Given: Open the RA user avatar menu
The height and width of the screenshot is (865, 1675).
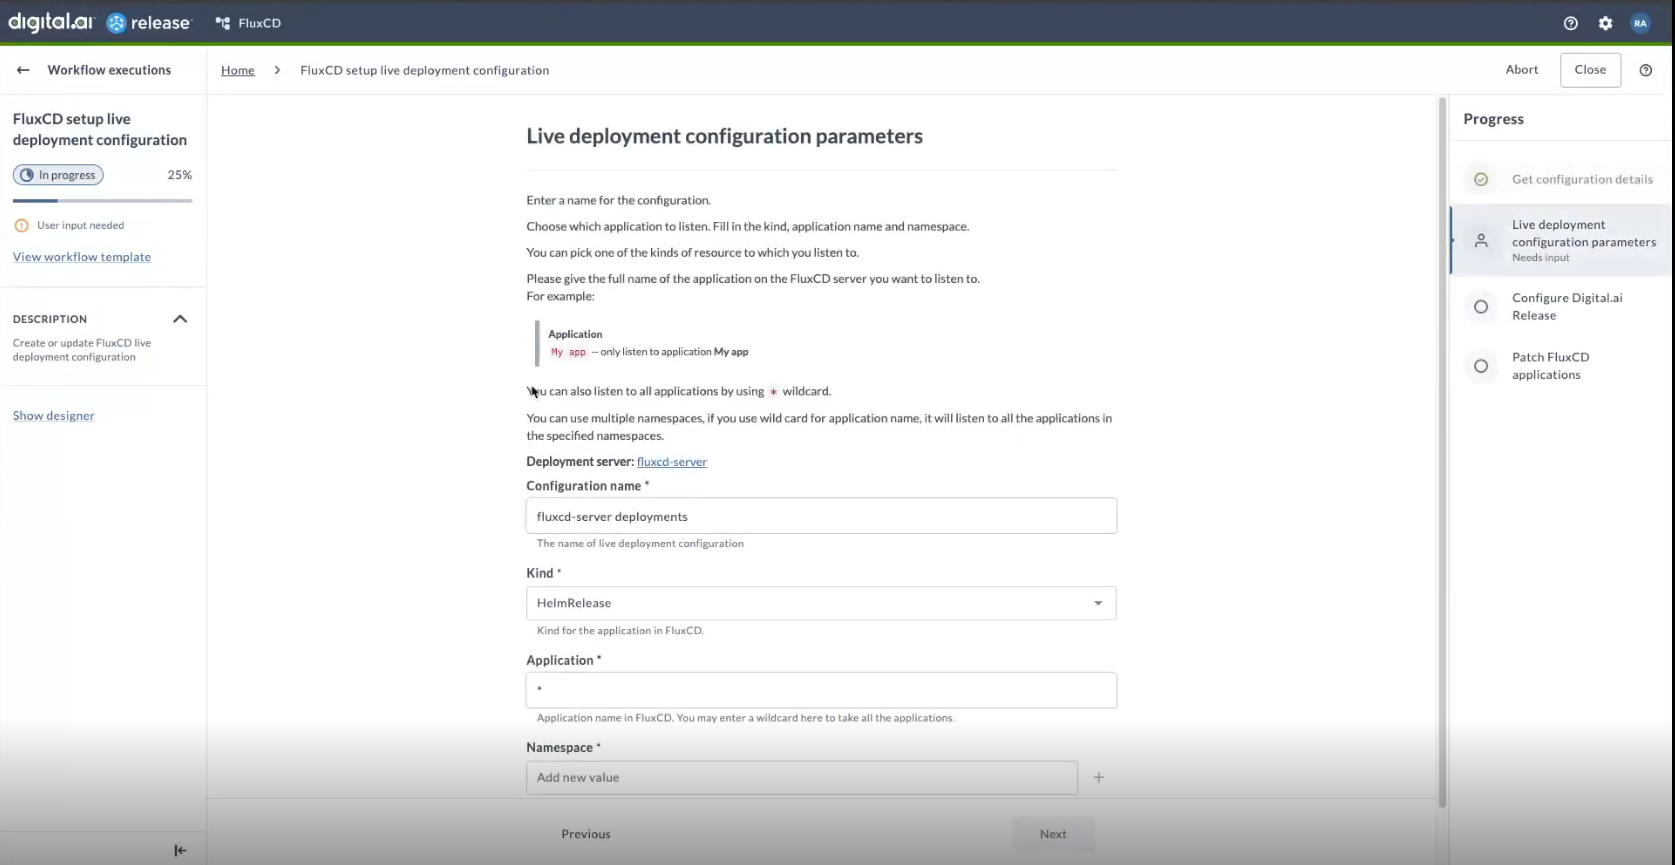Looking at the screenshot, I should click(x=1640, y=23).
